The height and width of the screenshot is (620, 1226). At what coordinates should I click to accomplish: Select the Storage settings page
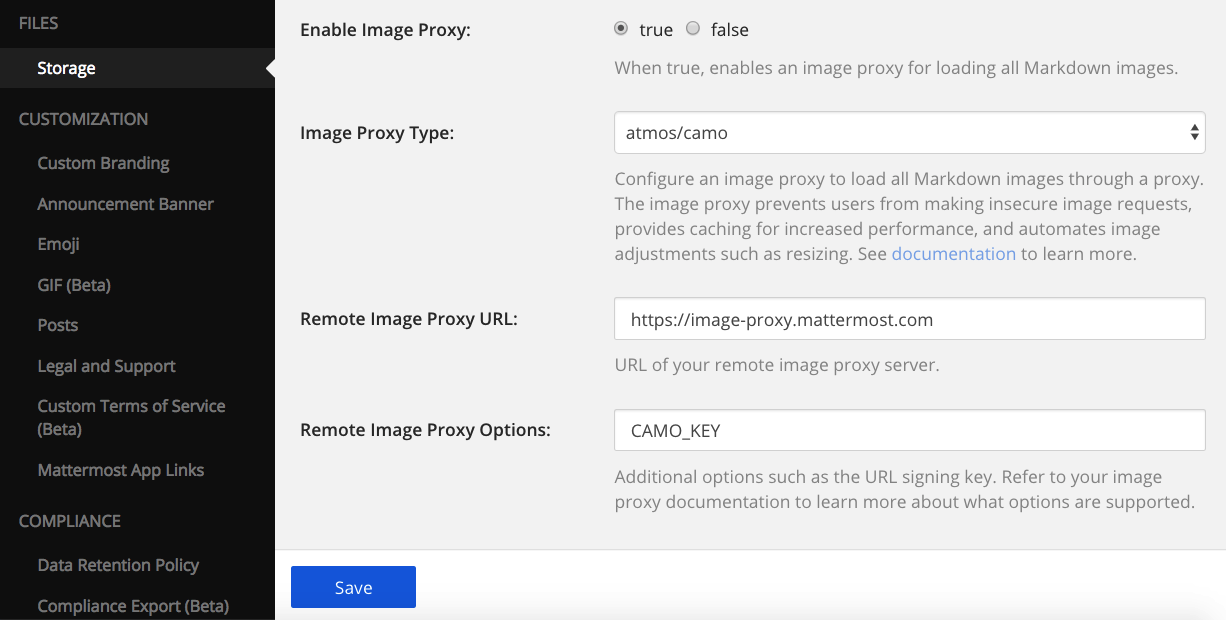click(66, 68)
